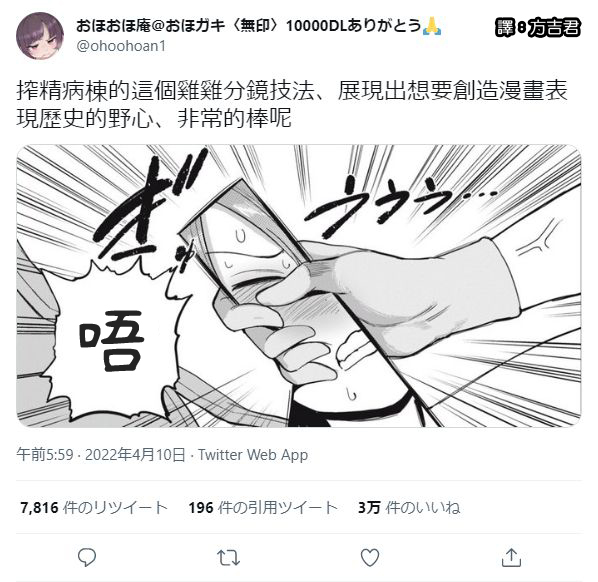This screenshot has width=598, height=582.
Task: View the 196 件の引用ツイート list
Action: pos(263,508)
